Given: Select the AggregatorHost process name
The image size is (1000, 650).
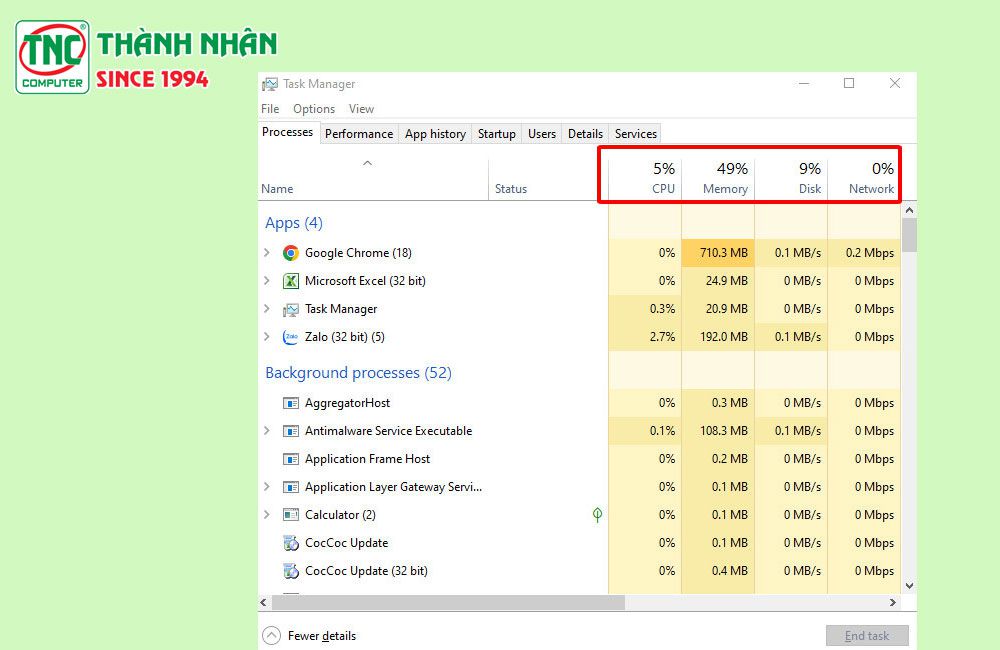Looking at the screenshot, I should [348, 403].
